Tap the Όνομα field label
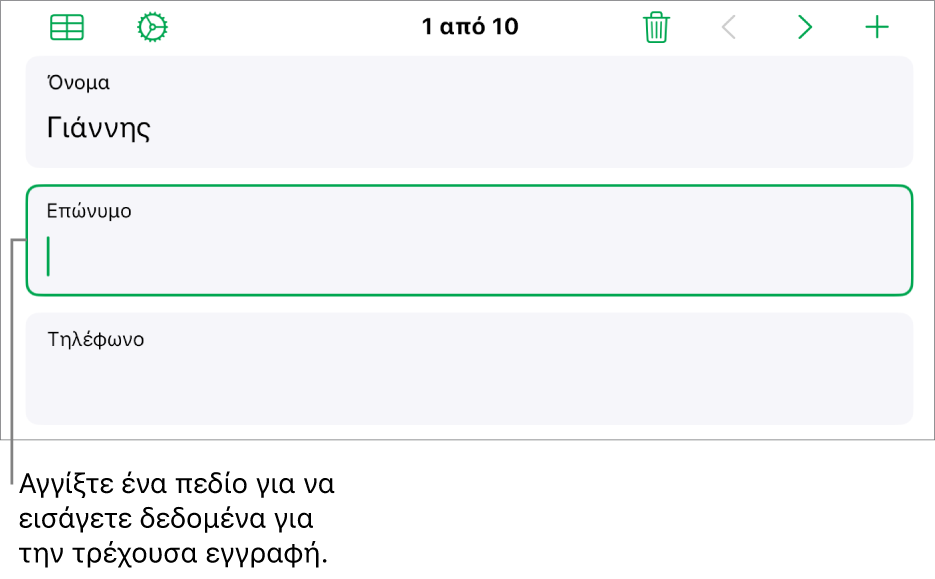Viewport: 935px width, 579px height. coord(79,82)
